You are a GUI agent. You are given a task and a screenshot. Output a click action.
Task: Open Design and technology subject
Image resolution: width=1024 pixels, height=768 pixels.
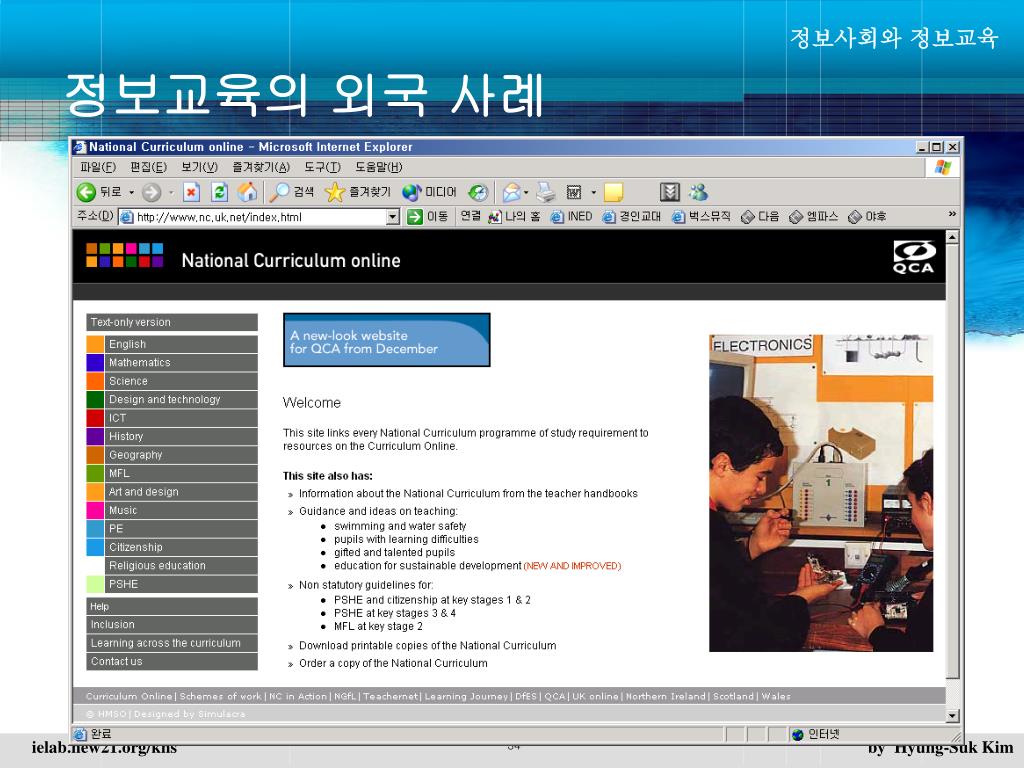[172, 399]
